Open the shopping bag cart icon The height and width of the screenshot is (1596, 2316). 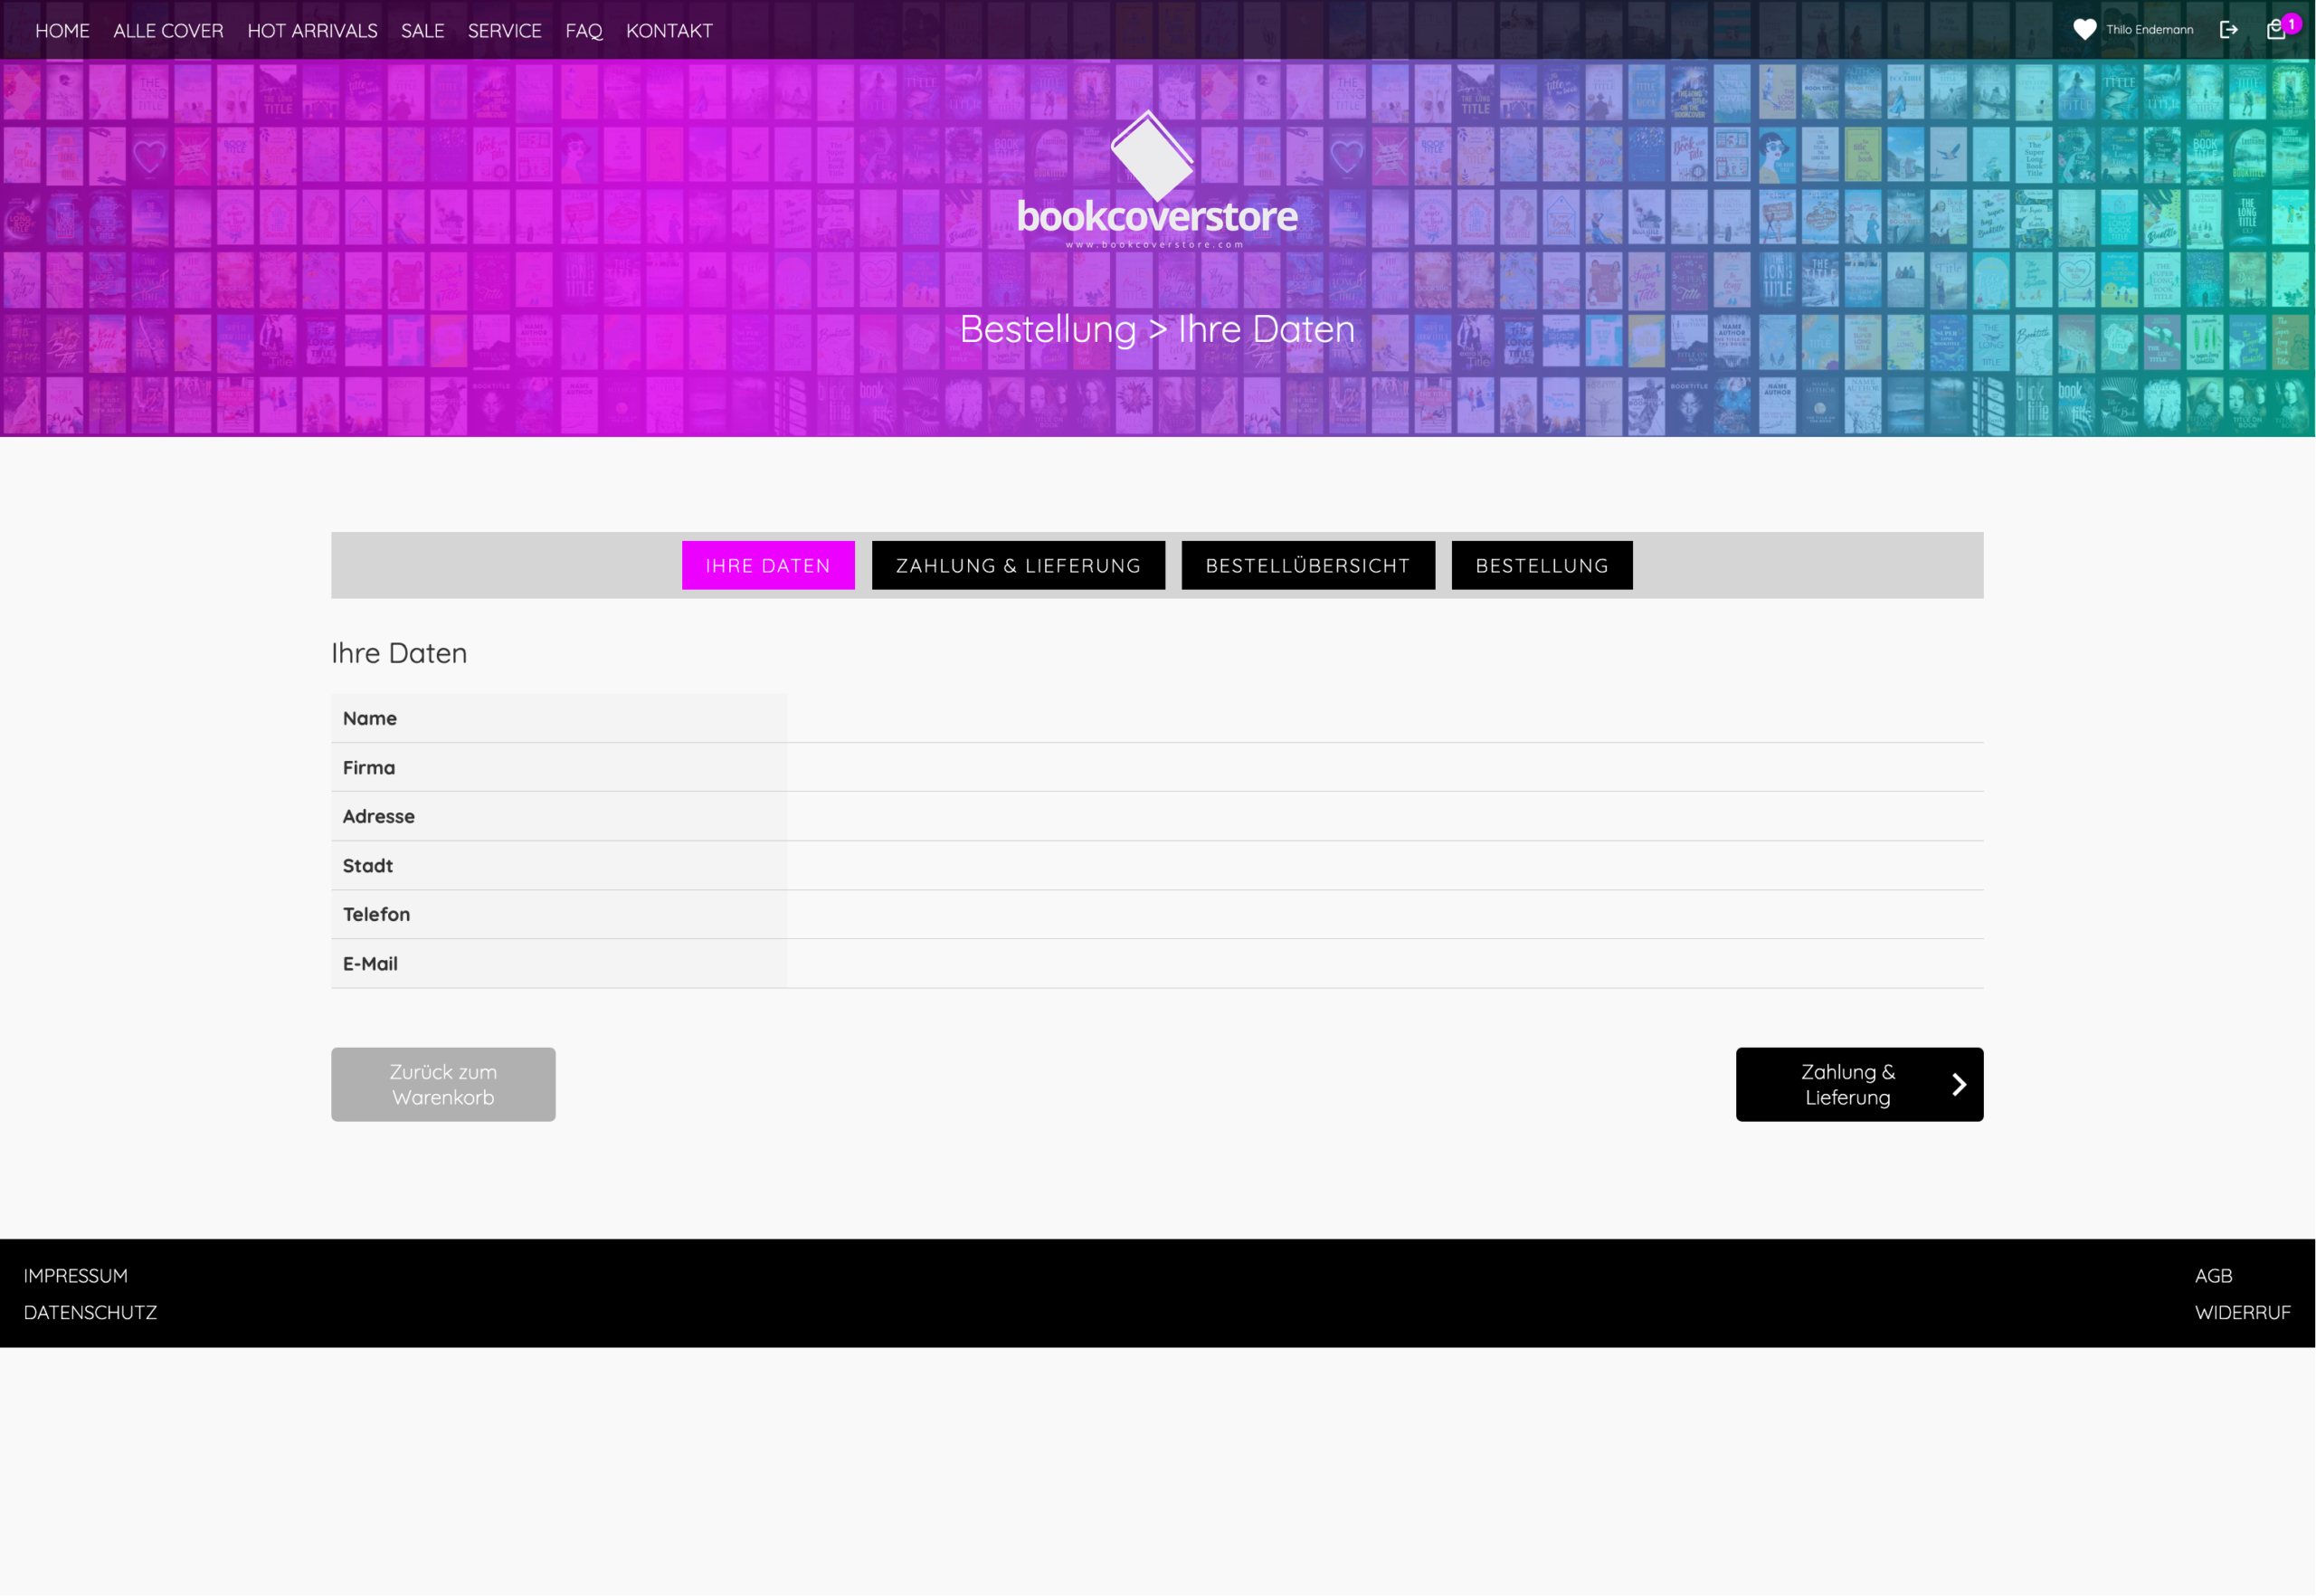2275,30
